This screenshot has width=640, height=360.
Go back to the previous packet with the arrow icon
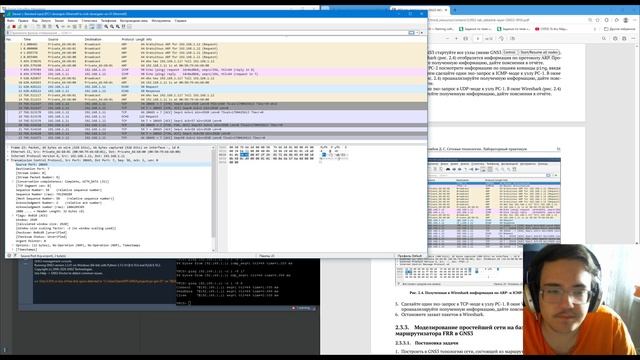(63, 26)
